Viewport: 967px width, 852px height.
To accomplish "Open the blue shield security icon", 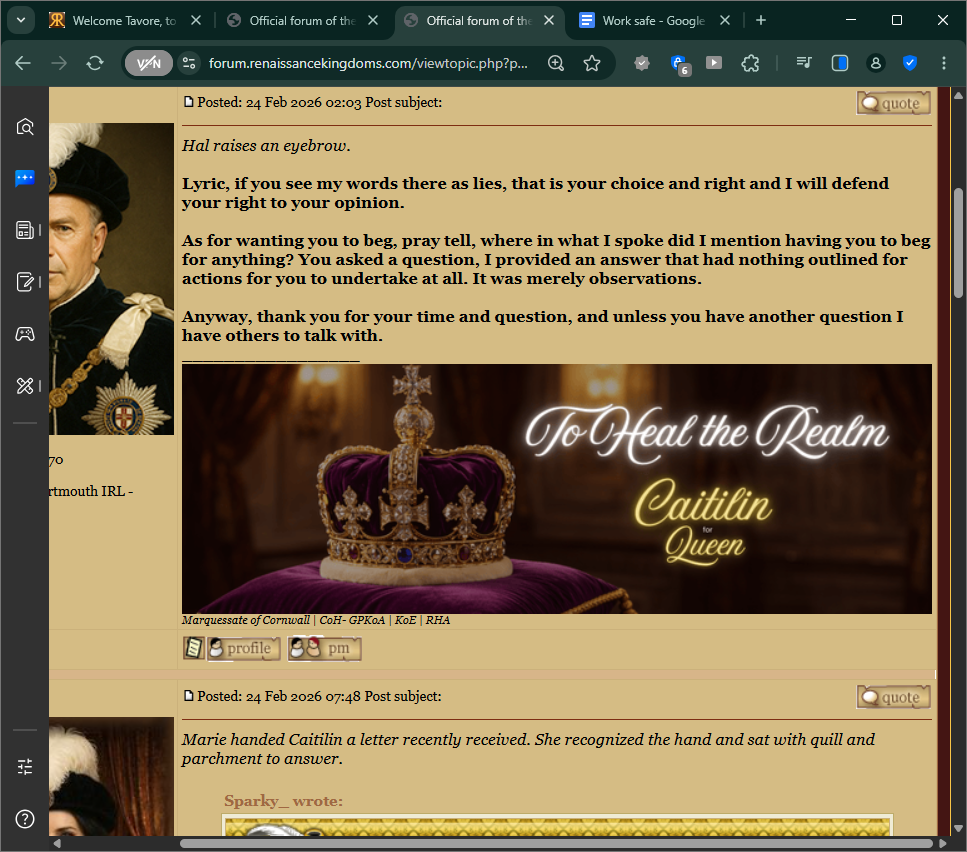I will tap(910, 63).
